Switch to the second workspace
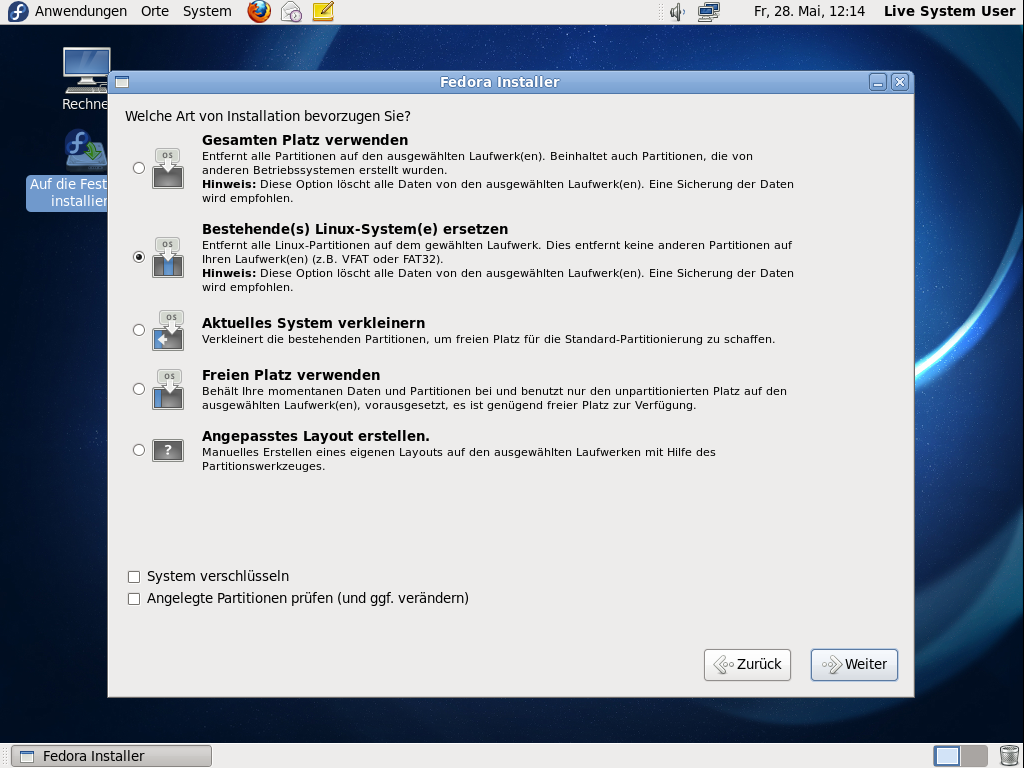This screenshot has height=768, width=1024. pos(974,756)
